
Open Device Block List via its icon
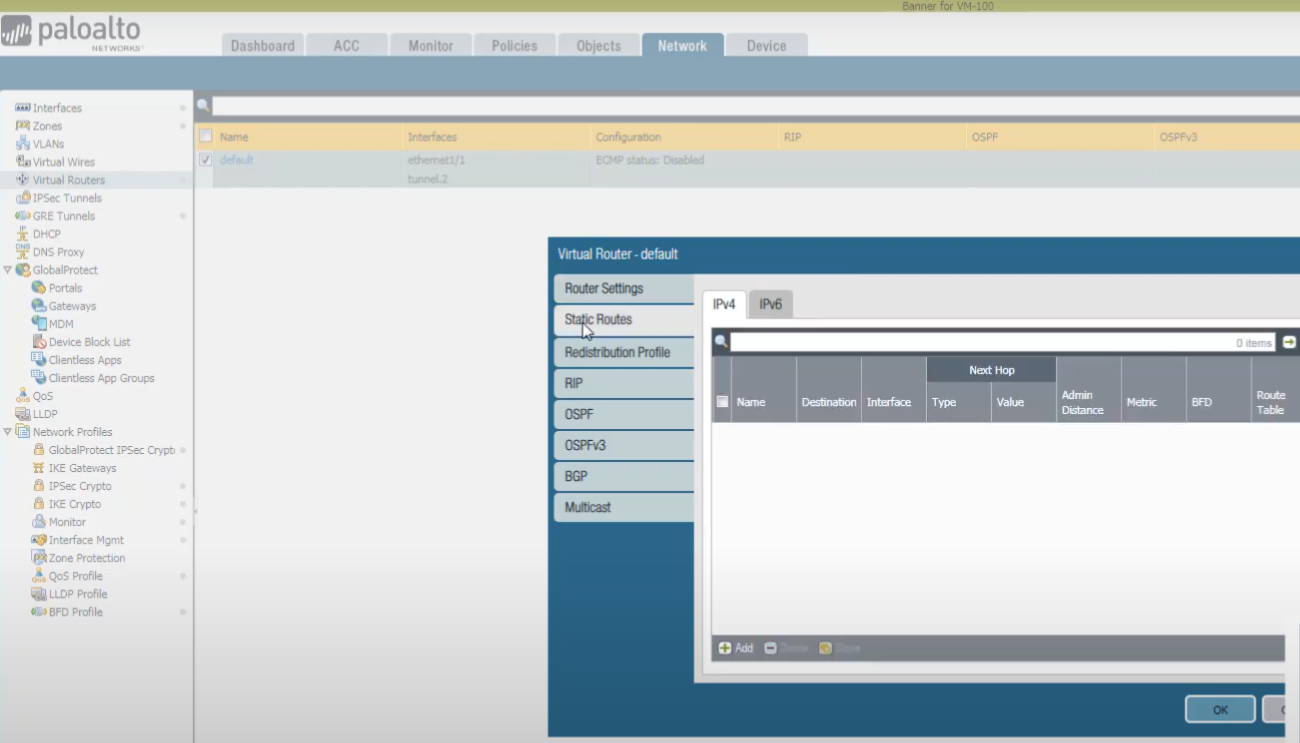(x=39, y=342)
